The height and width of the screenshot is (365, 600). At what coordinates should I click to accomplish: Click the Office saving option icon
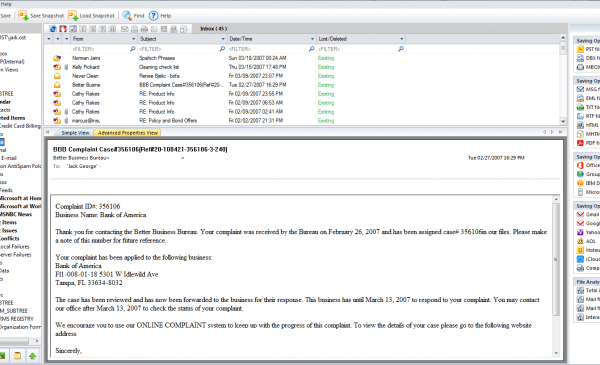(x=580, y=165)
